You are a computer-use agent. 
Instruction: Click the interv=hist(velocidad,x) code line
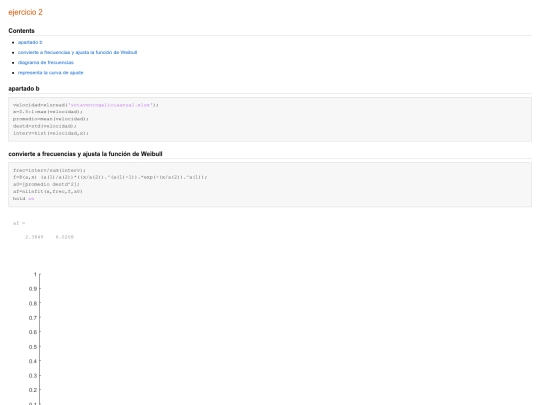(51, 133)
